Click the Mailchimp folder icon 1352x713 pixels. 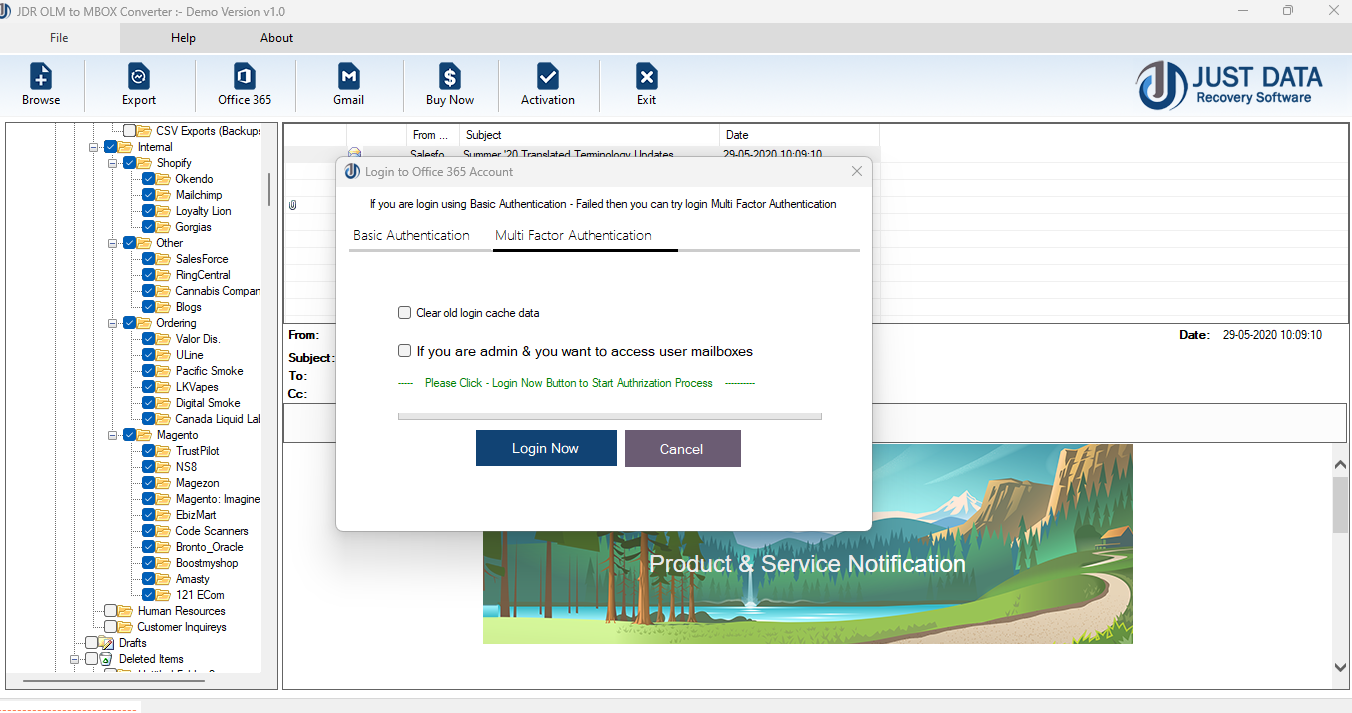(x=164, y=195)
